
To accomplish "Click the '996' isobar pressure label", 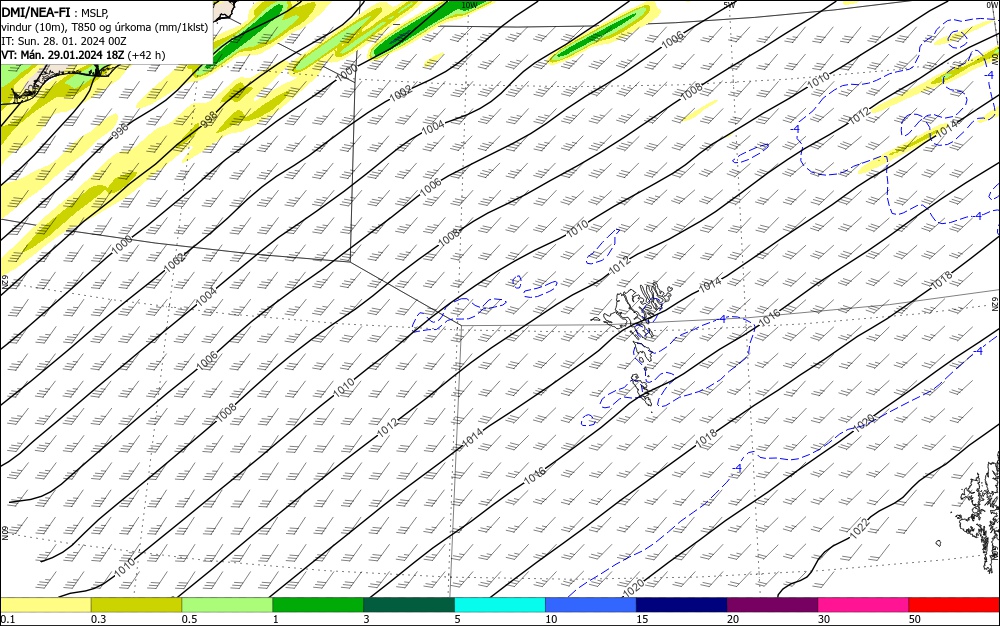I will (x=120, y=131).
